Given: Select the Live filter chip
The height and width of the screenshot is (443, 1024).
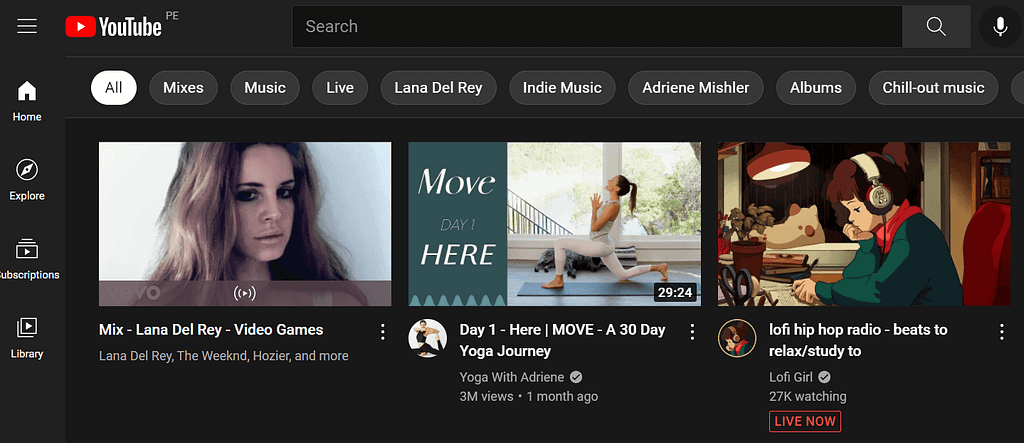Looking at the screenshot, I should (x=340, y=88).
